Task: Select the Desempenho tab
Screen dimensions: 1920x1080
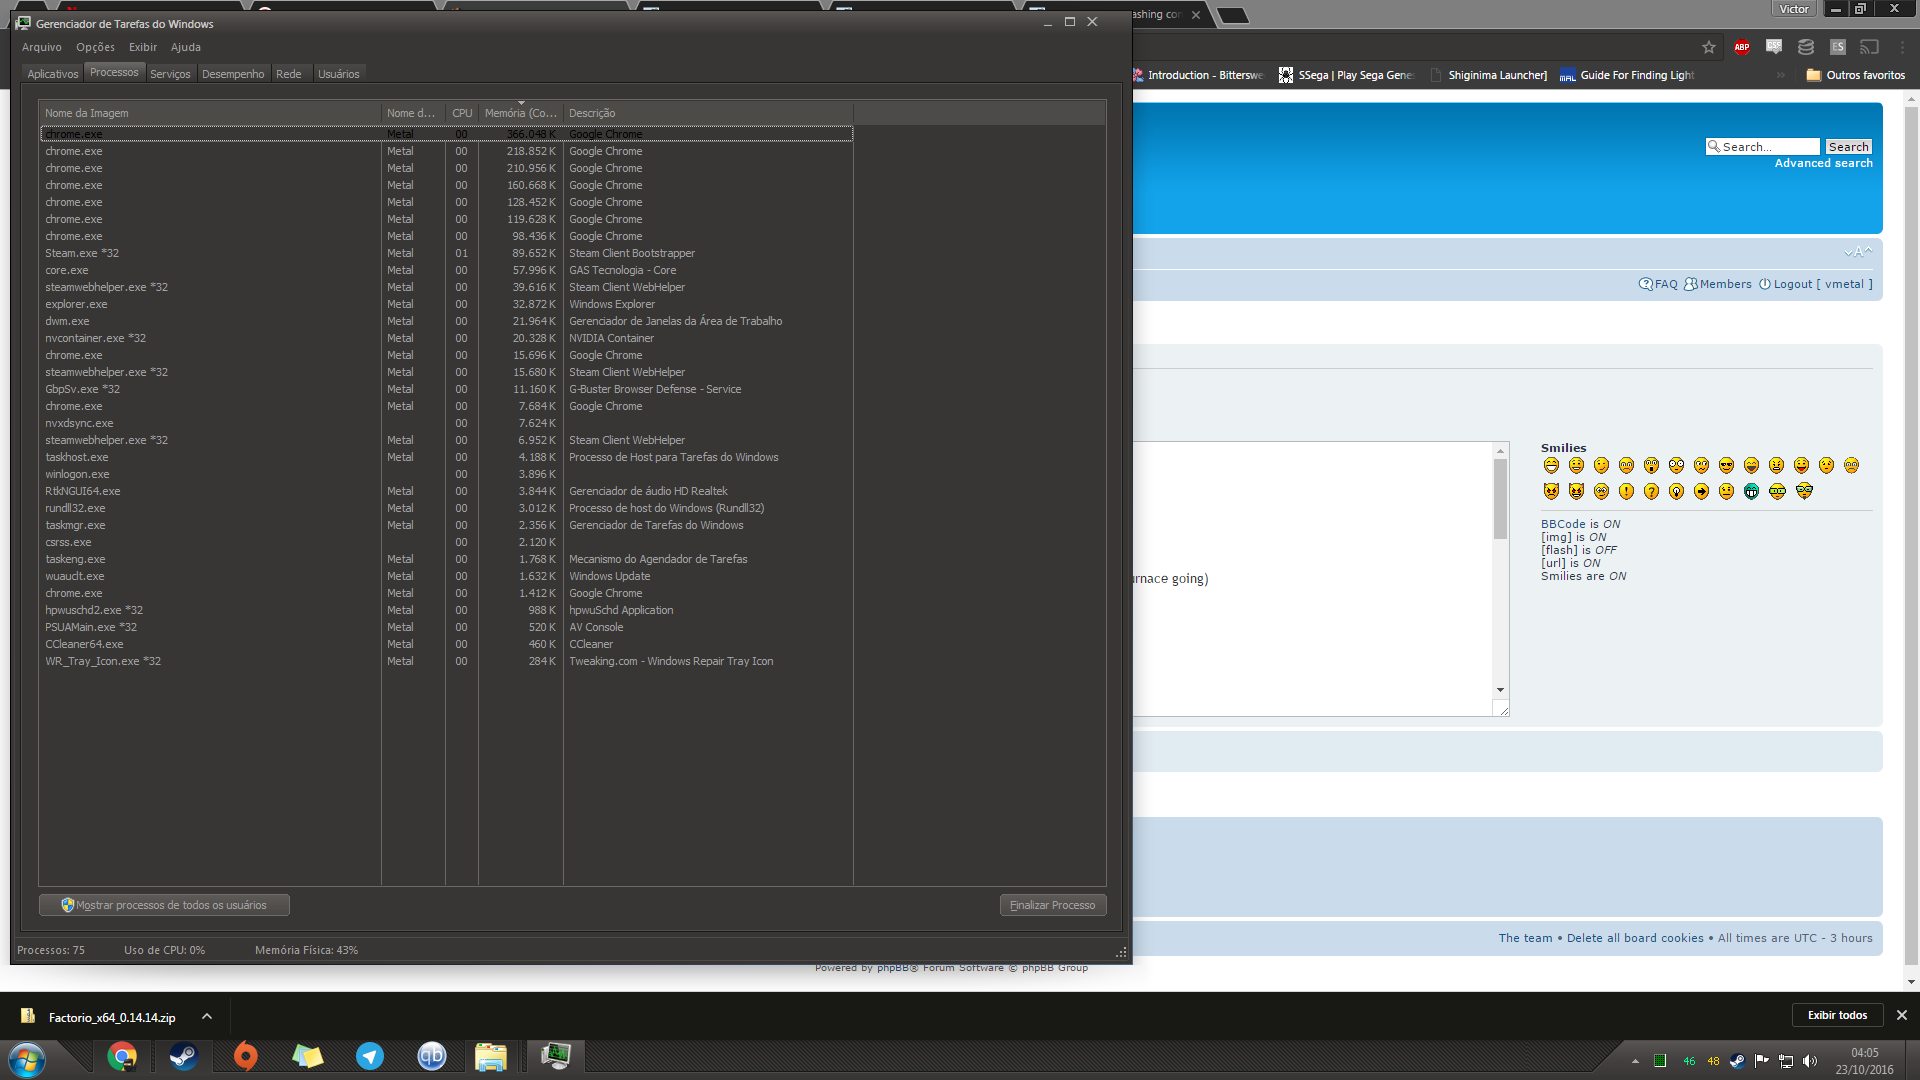Action: pyautogui.click(x=233, y=73)
